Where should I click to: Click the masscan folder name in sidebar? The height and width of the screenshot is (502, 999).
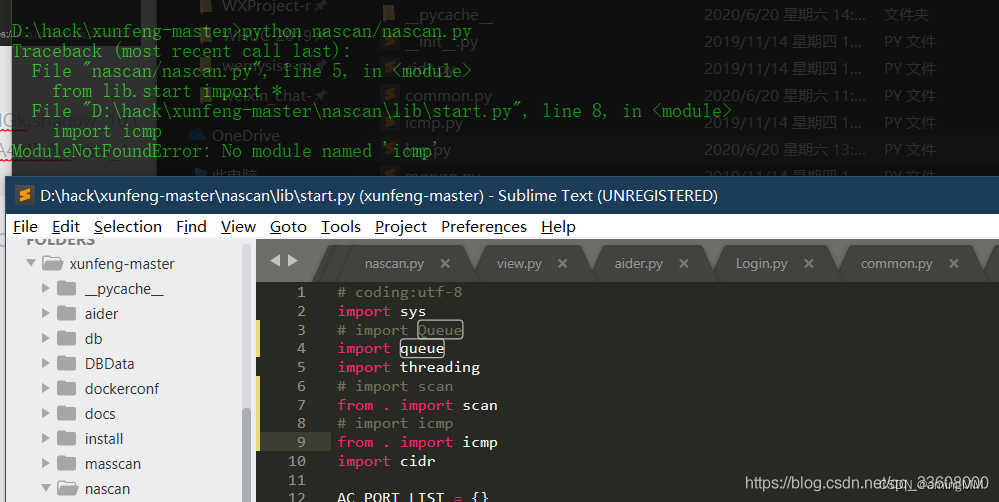113,464
